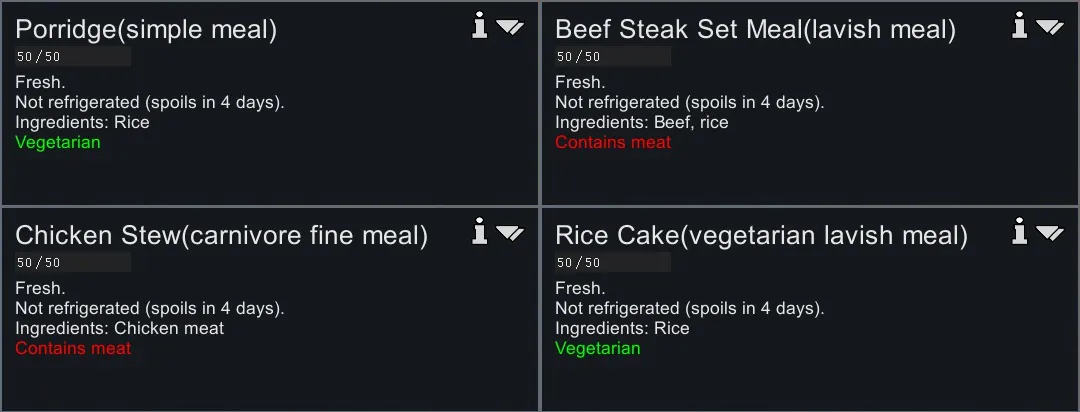Open info for Beef Steak Set Meal
This screenshot has height=412, width=1080.
1020,27
